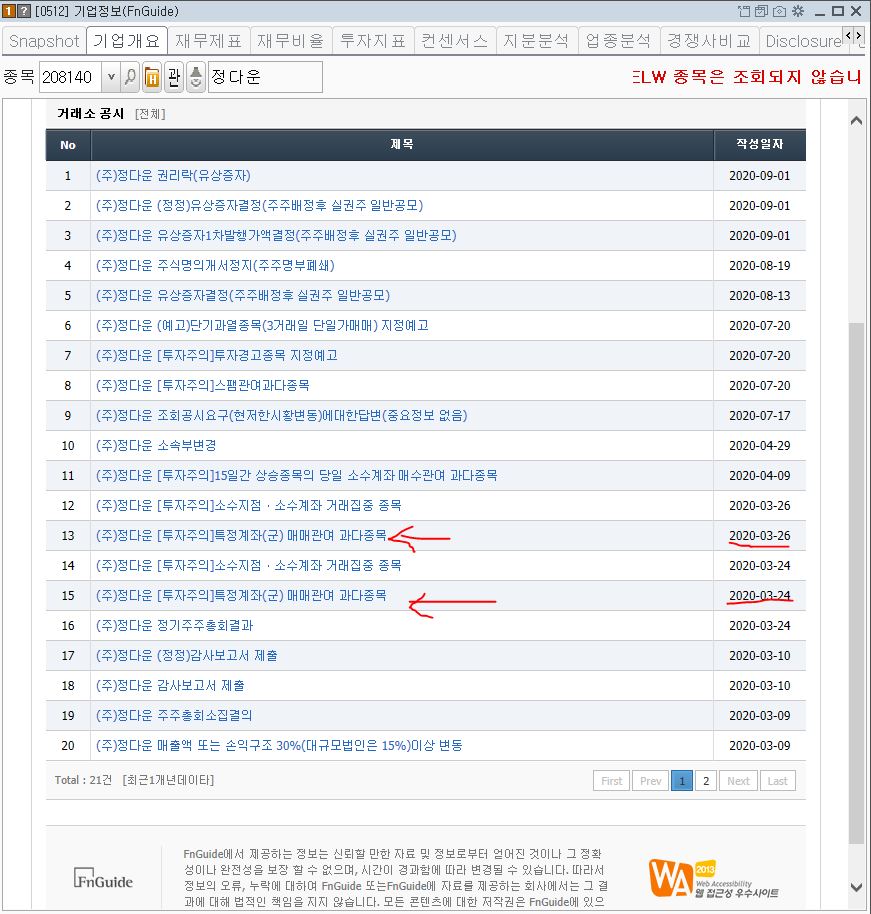Open the Disclosure tab
The image size is (871, 914).
803,41
